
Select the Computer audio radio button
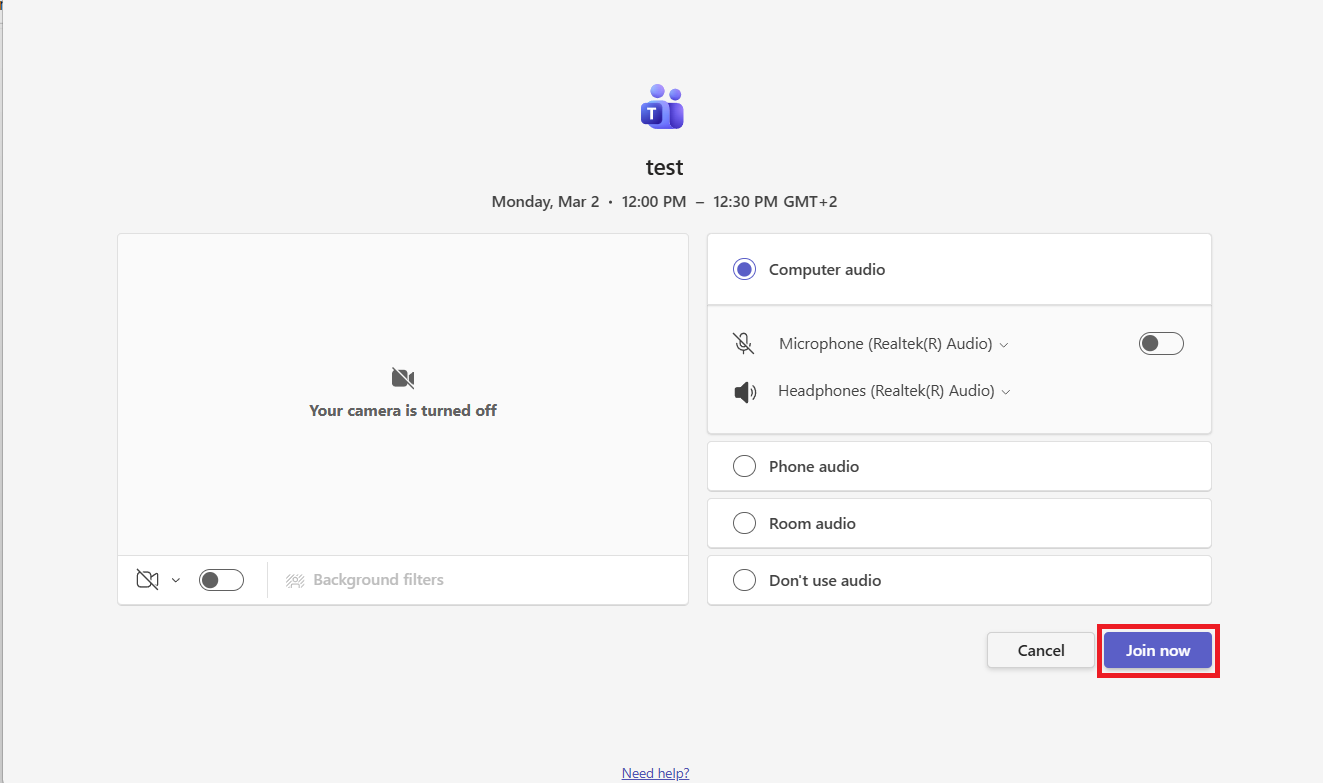pos(744,269)
